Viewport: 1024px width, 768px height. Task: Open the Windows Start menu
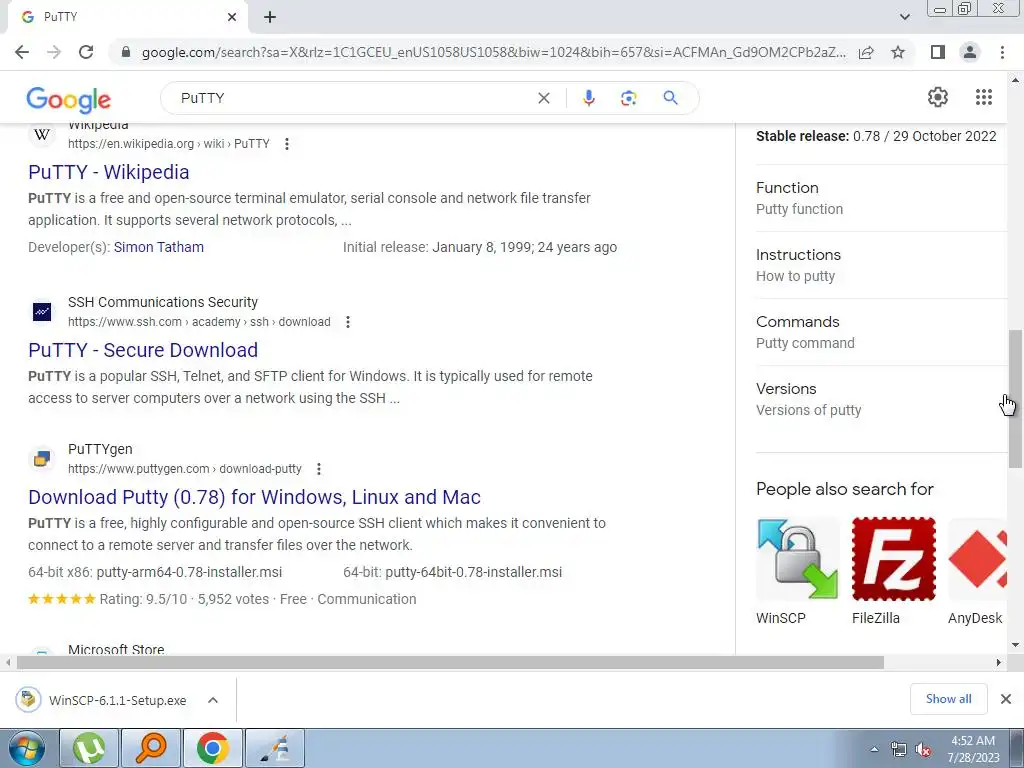(27, 748)
